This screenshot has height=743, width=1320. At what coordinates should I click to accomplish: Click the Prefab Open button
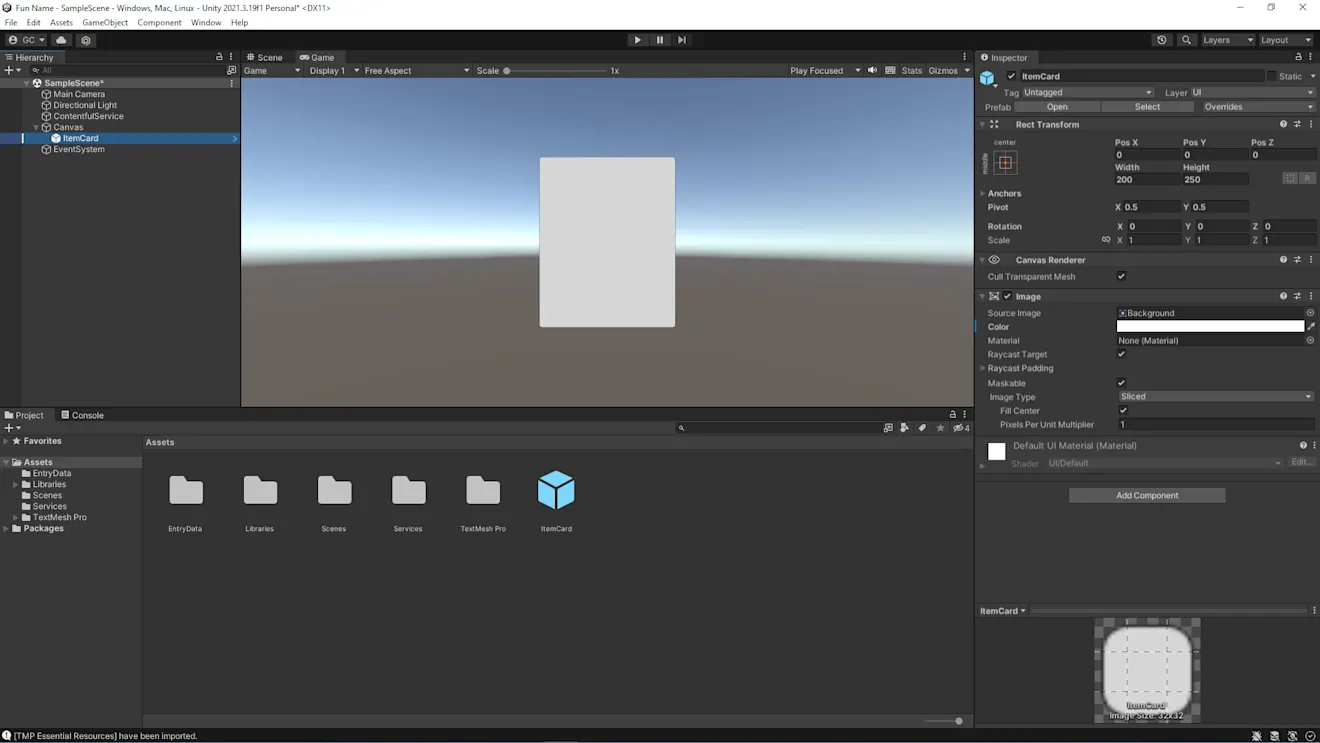click(1057, 107)
